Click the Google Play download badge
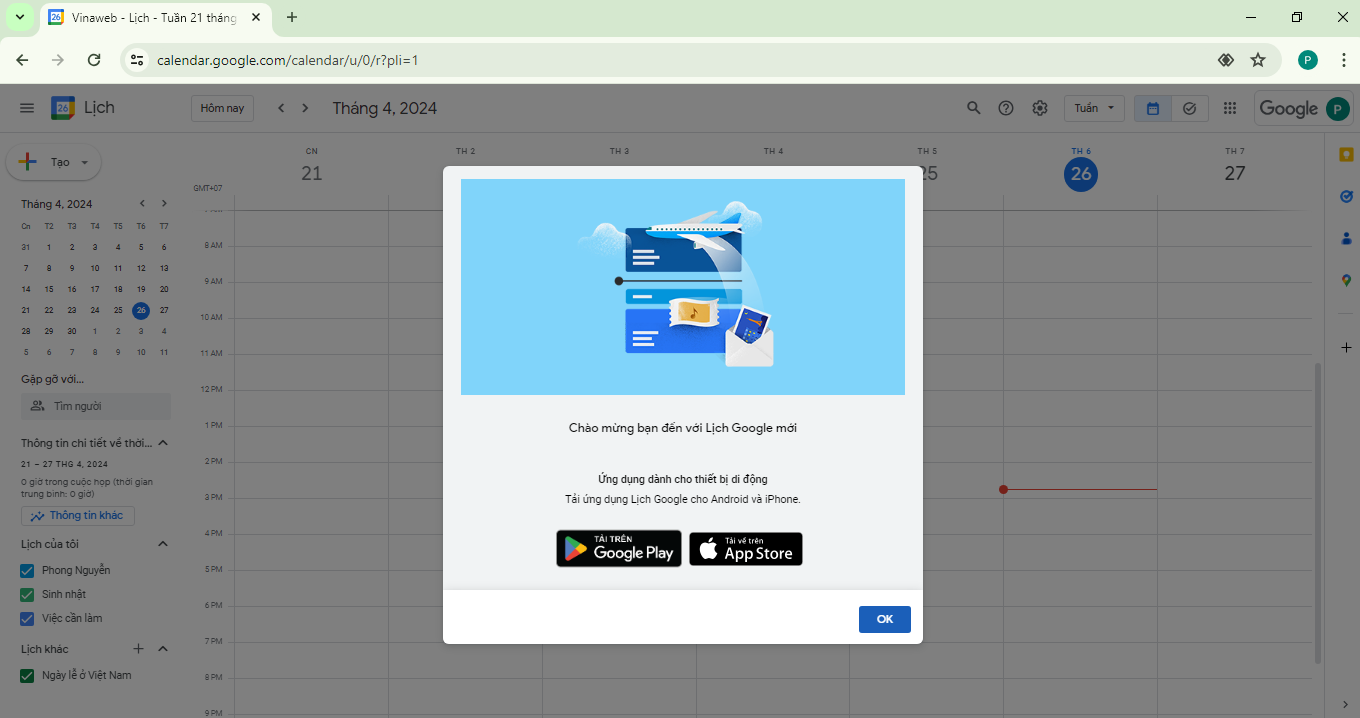The height and width of the screenshot is (718, 1360). pos(618,549)
